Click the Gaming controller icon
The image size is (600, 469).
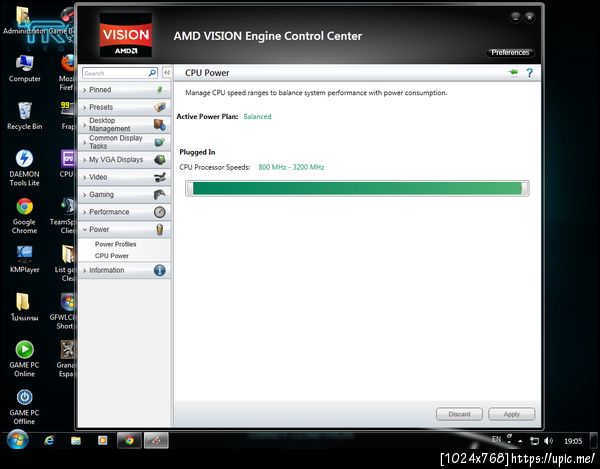pos(160,195)
